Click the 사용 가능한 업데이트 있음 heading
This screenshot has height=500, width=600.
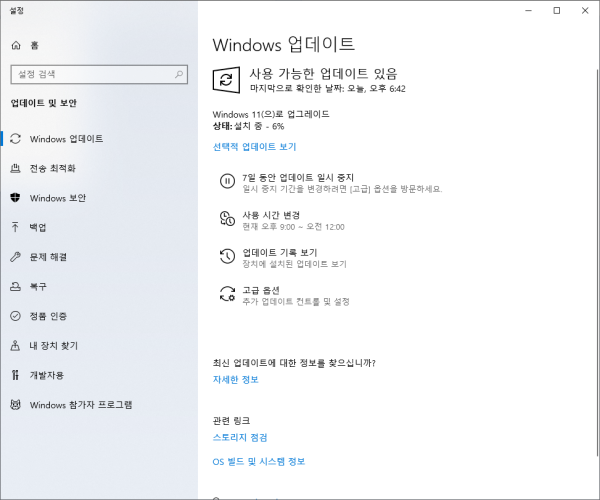pyautogui.click(x=323, y=73)
